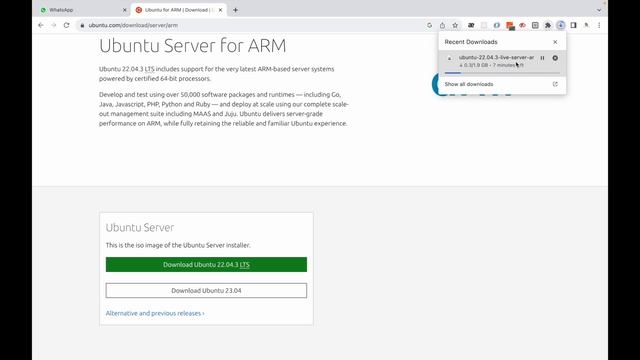Screen dimensions: 640x360
Task: Click the ubuntu-22.04.3-live-server file name
Action: [496, 58]
